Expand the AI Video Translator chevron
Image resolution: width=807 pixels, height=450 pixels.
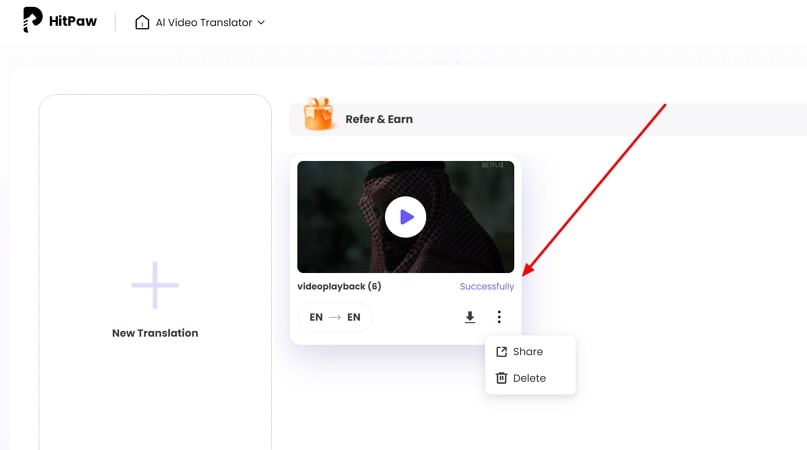click(x=262, y=22)
